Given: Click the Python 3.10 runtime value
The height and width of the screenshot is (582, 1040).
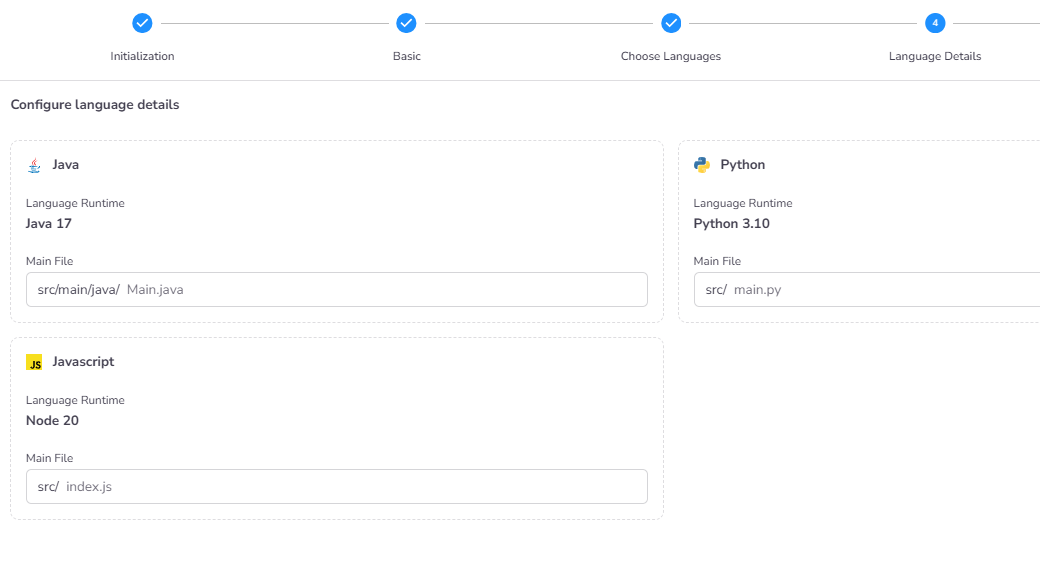Looking at the screenshot, I should pyautogui.click(x=731, y=224).
